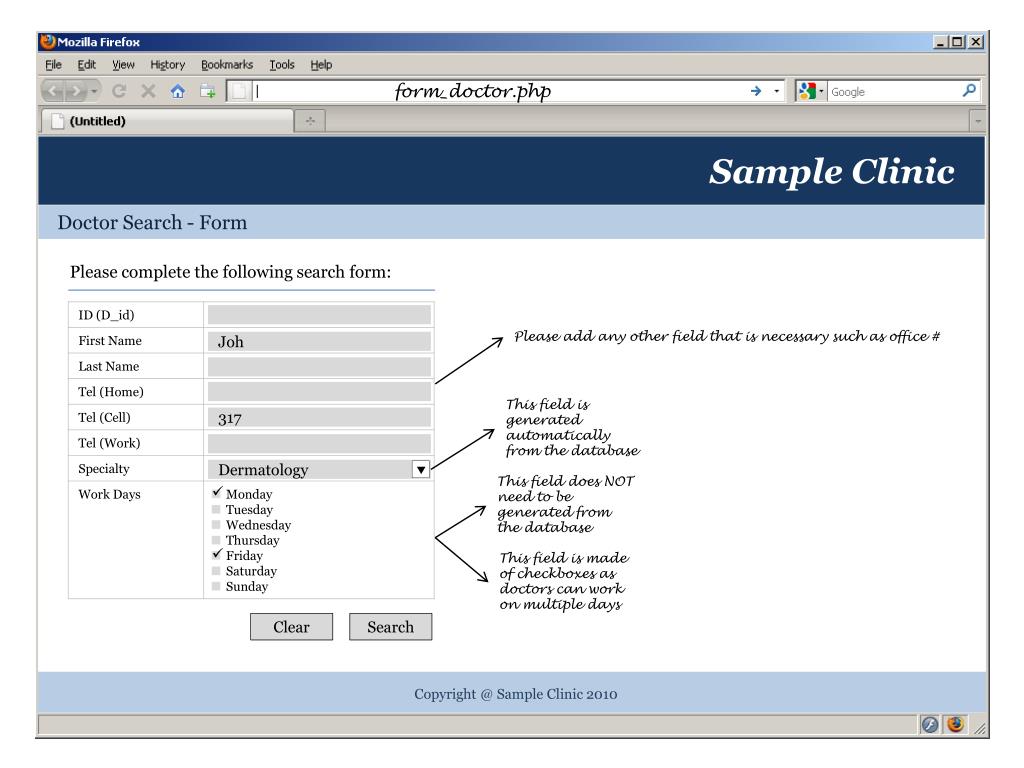Screen dimensions: 1024x768
Task: Click the Specialty label
Action: (x=104, y=469)
